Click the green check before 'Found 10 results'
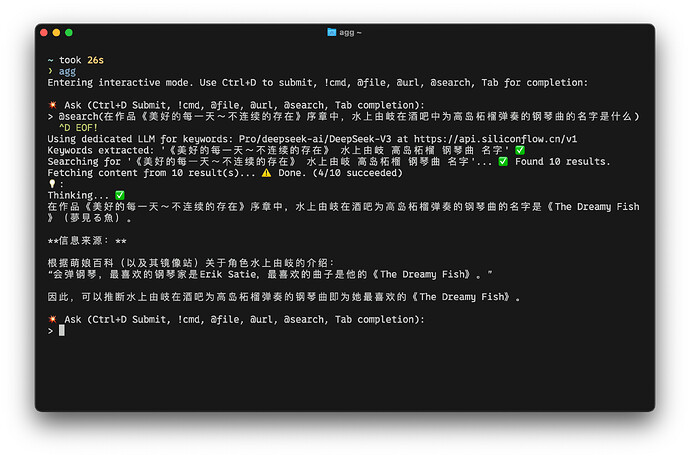 tap(503, 161)
